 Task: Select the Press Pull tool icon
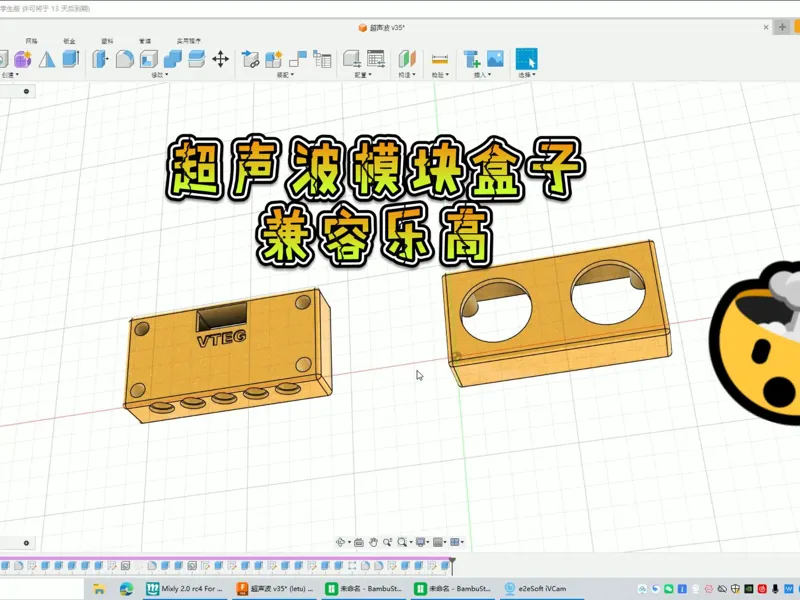[x=100, y=59]
